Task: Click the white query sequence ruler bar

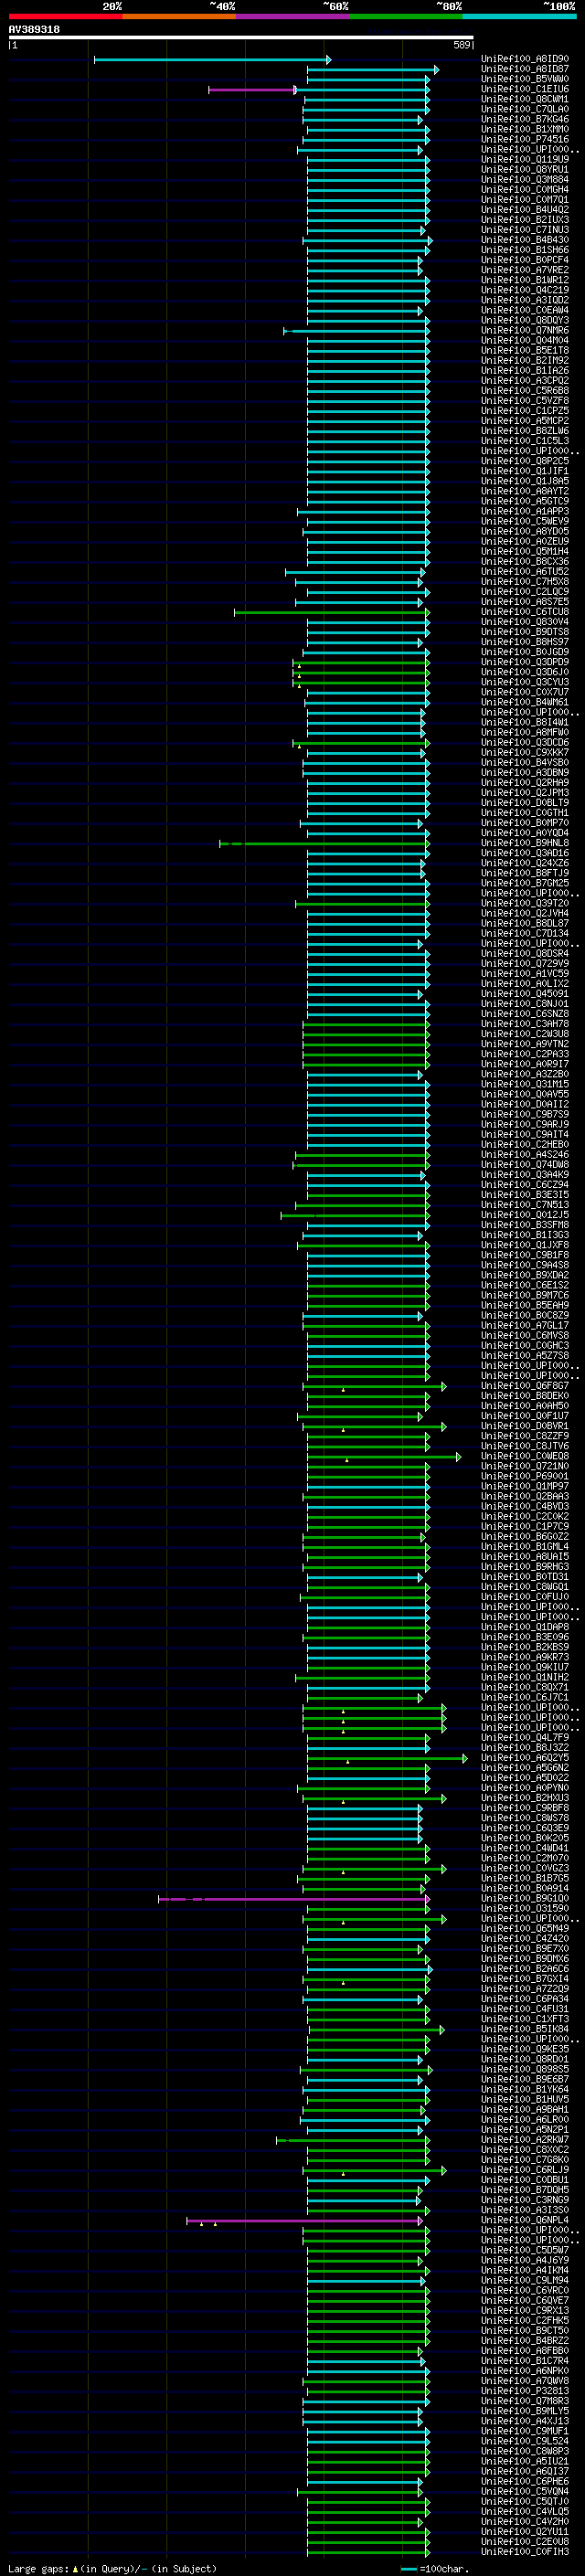Action: (241, 38)
